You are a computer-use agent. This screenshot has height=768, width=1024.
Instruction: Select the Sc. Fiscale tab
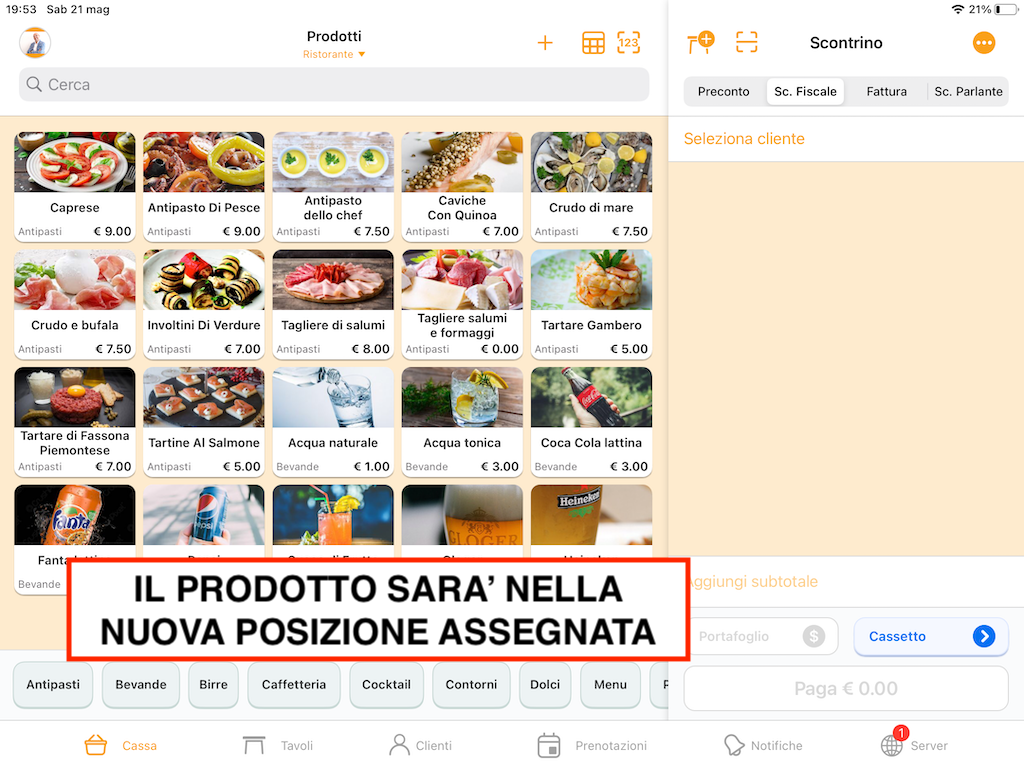[805, 91]
